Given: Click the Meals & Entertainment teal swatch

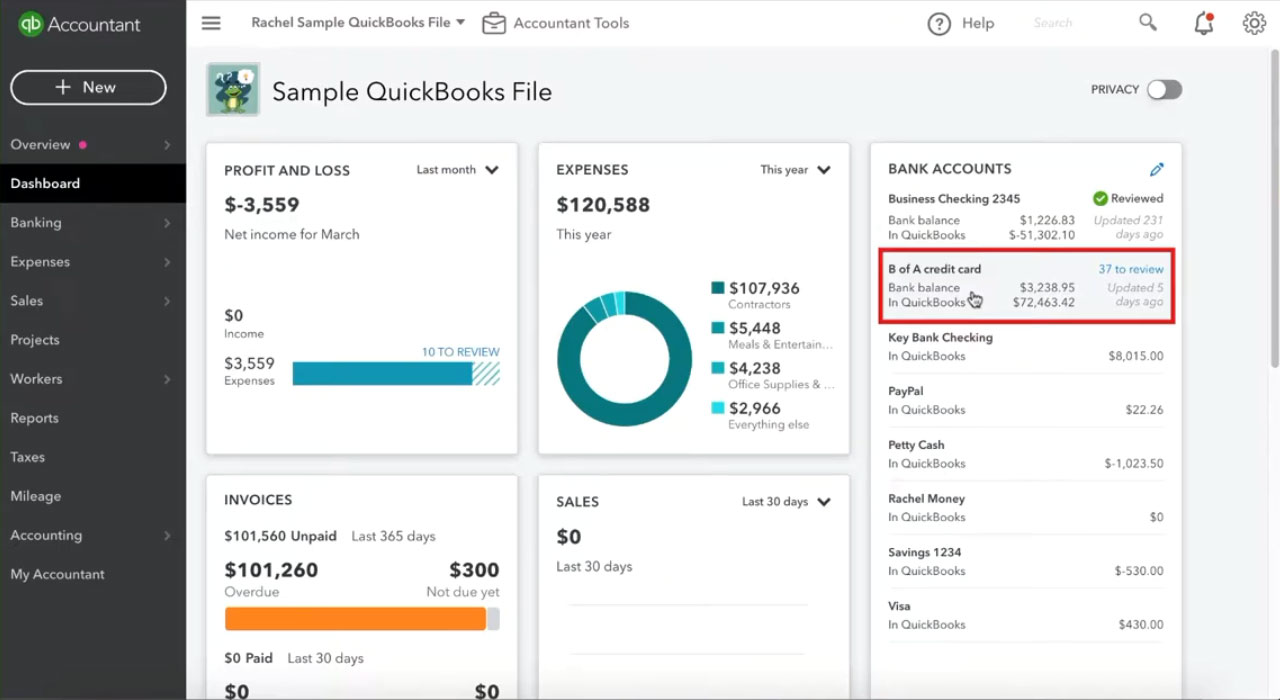Looking at the screenshot, I should pyautogui.click(x=717, y=328).
